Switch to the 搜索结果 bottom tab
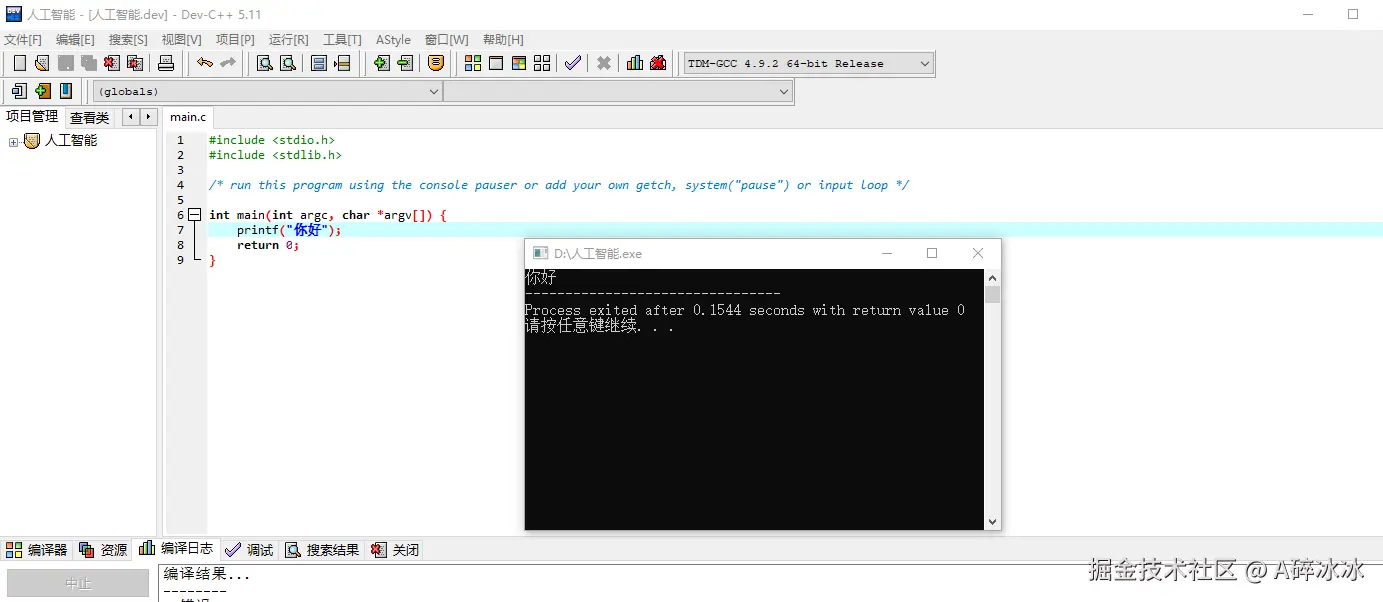1383x602 pixels. tap(322, 549)
